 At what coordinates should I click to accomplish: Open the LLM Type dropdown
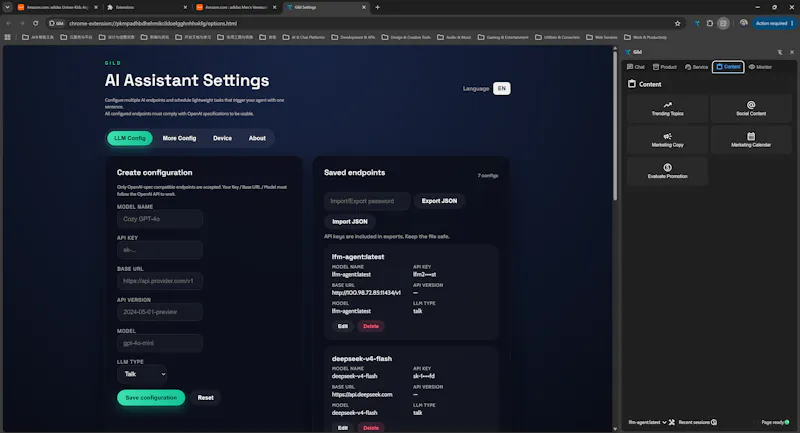142,374
